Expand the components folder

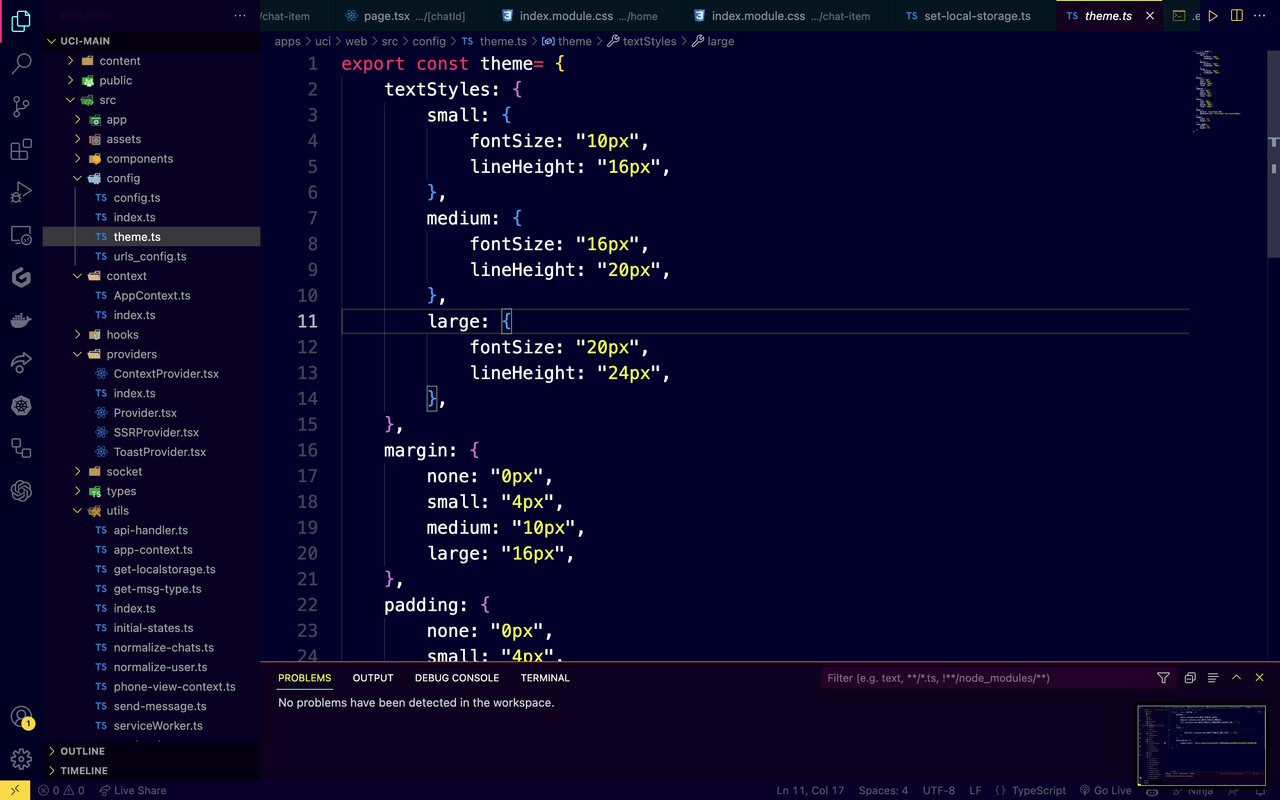[151, 158]
